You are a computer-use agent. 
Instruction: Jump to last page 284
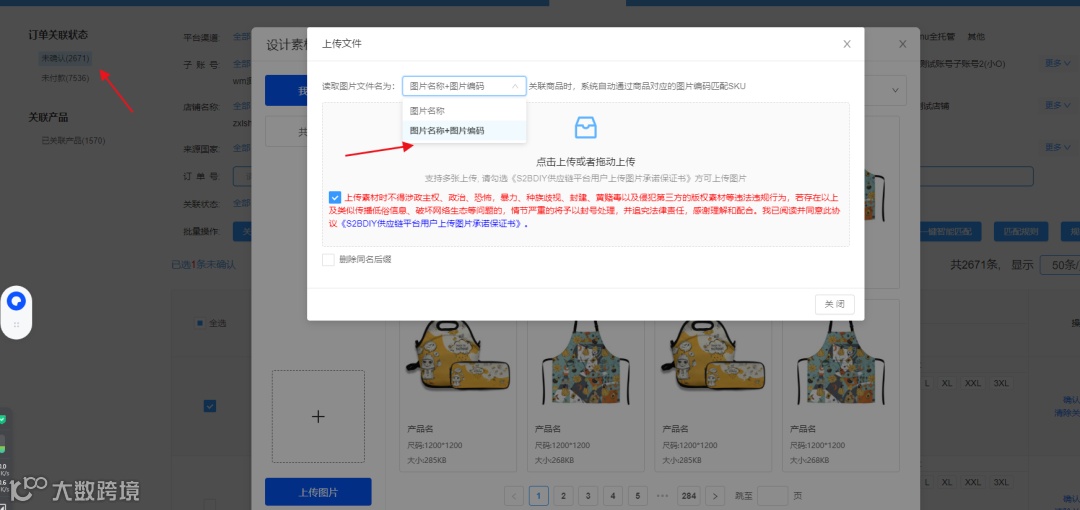point(689,495)
